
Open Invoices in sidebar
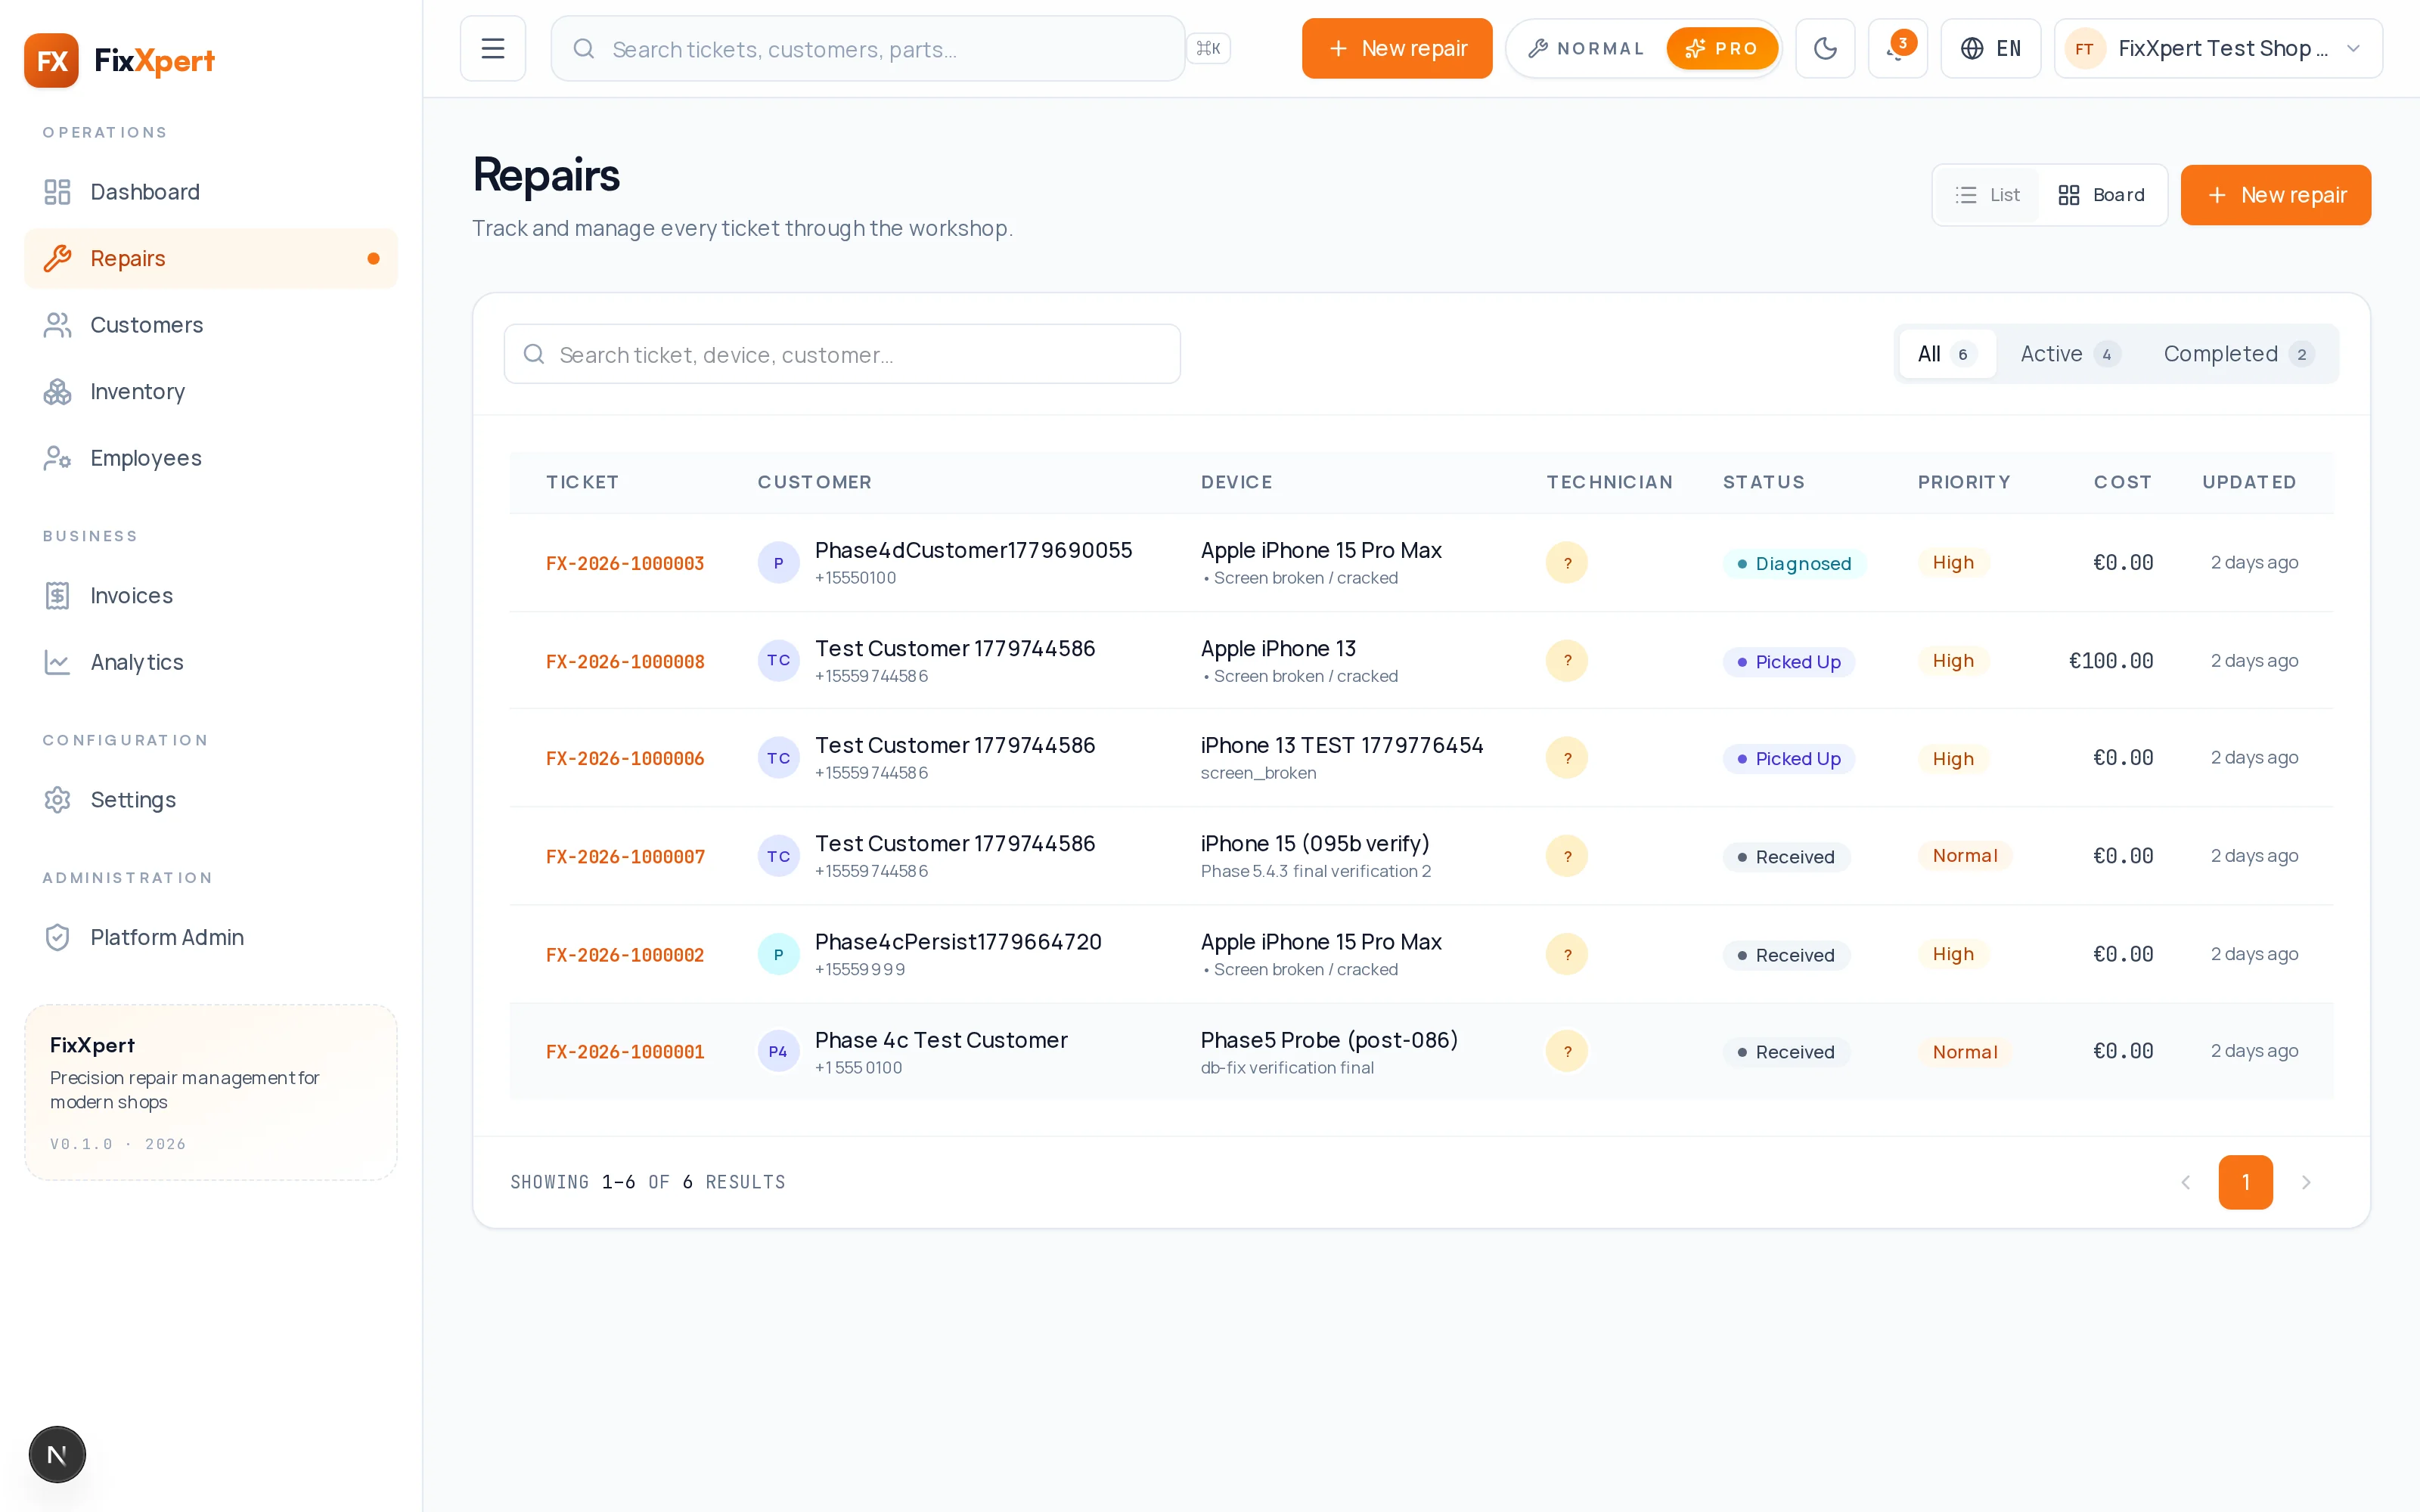[x=211, y=596]
